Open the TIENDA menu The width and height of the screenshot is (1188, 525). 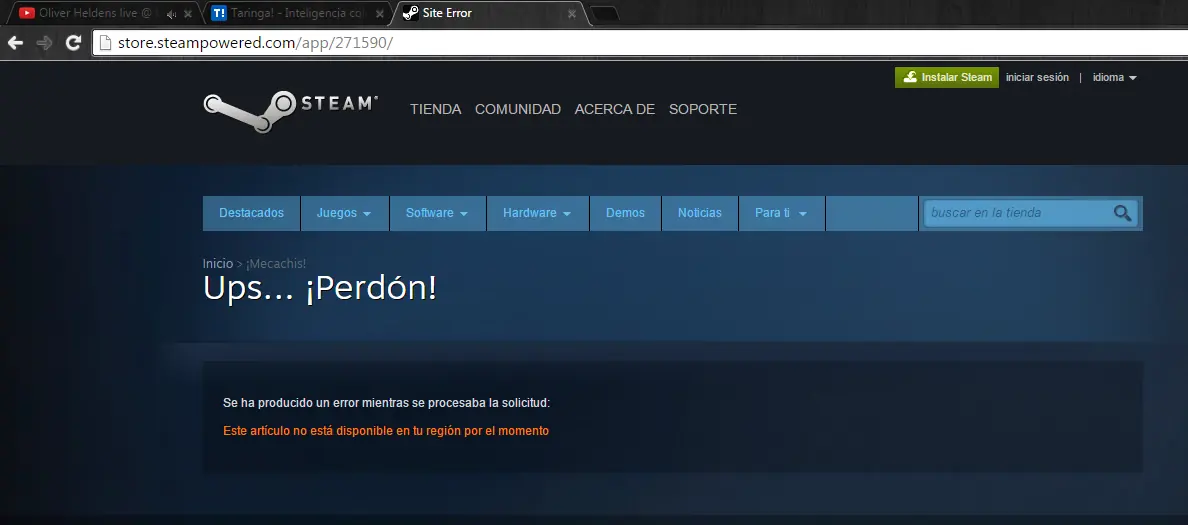(x=436, y=109)
